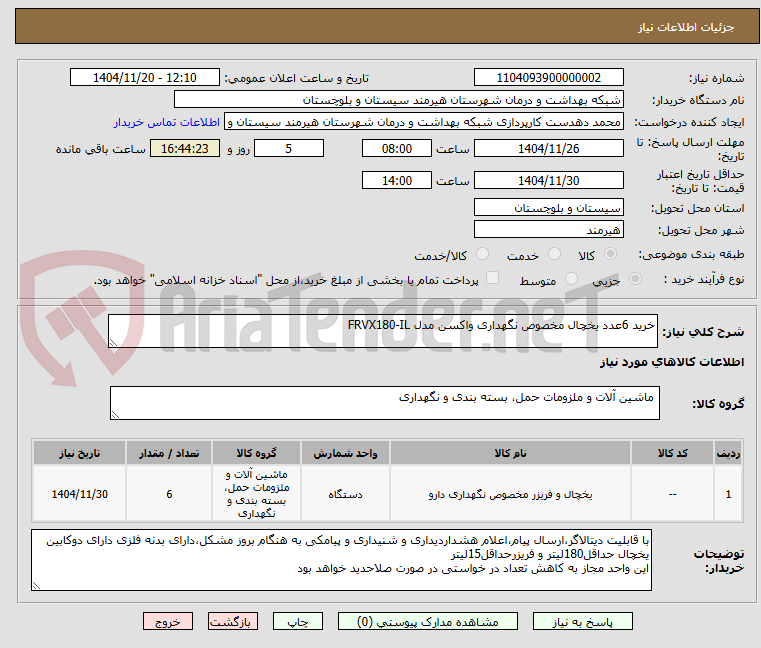Click the اطلاعات کالاهای مورد نیاز heading

pos(672,362)
